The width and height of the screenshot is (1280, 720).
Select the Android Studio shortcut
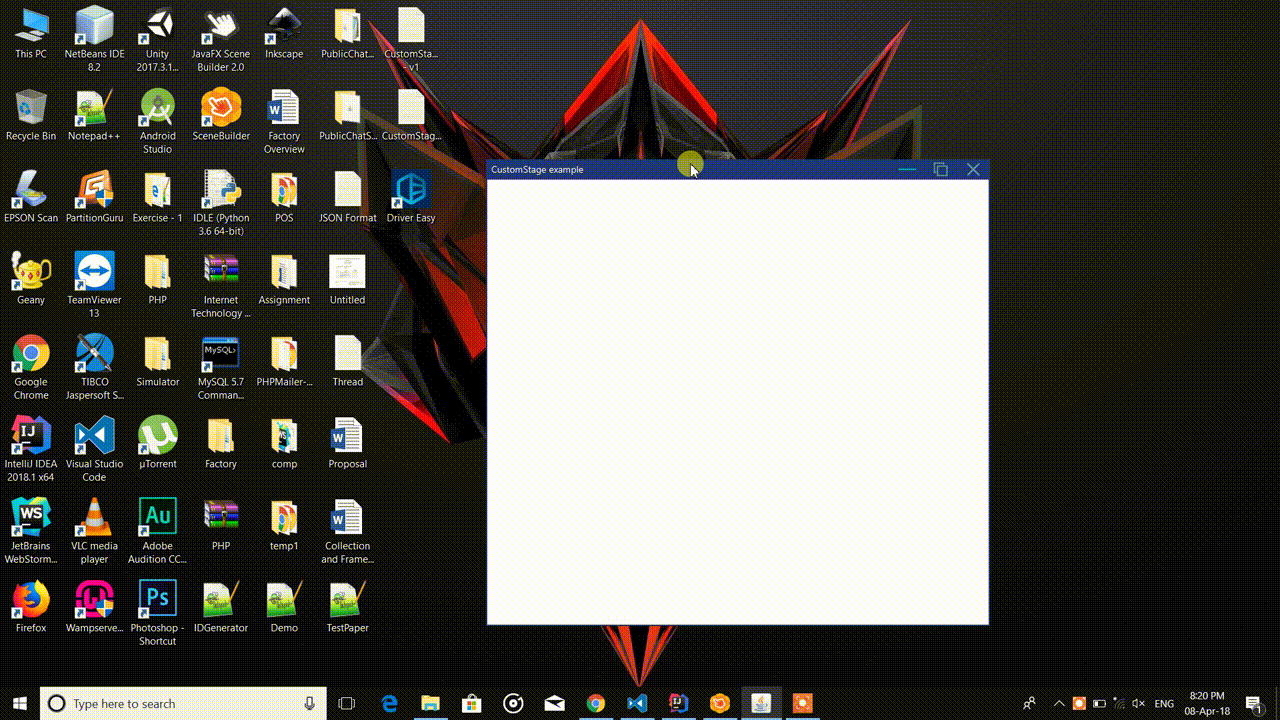(x=157, y=120)
